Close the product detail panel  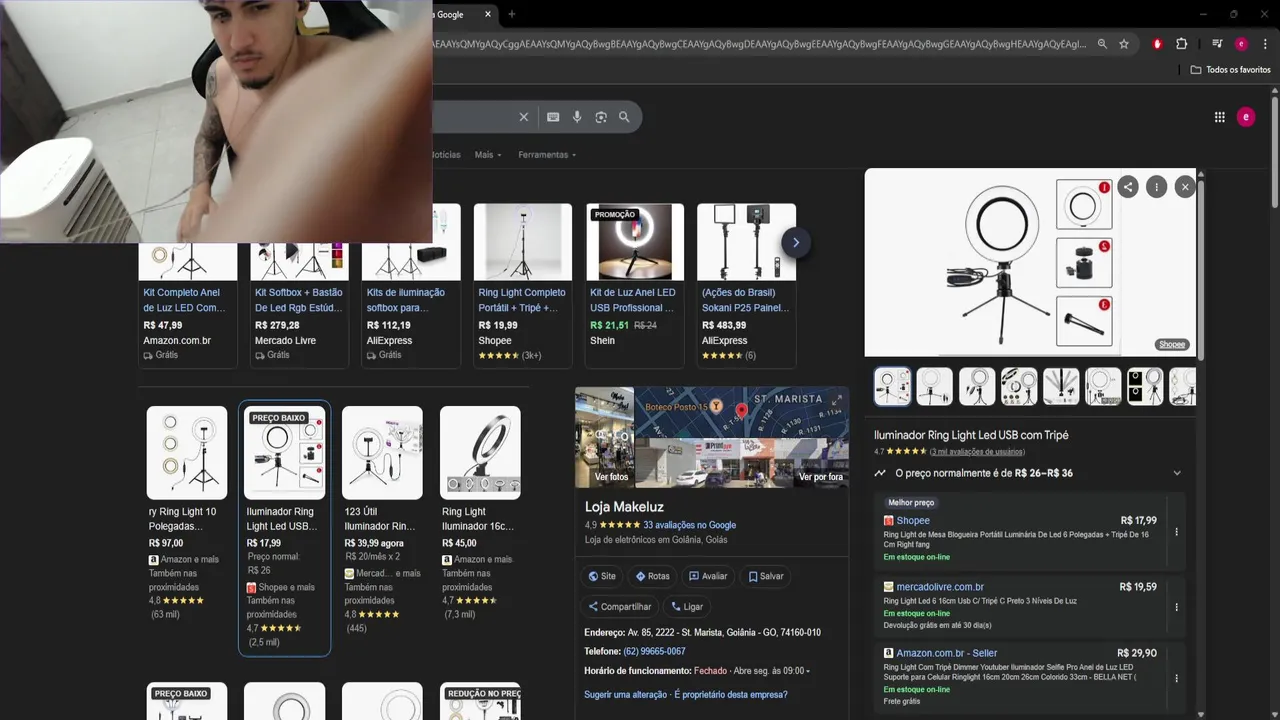pyautogui.click(x=1185, y=187)
